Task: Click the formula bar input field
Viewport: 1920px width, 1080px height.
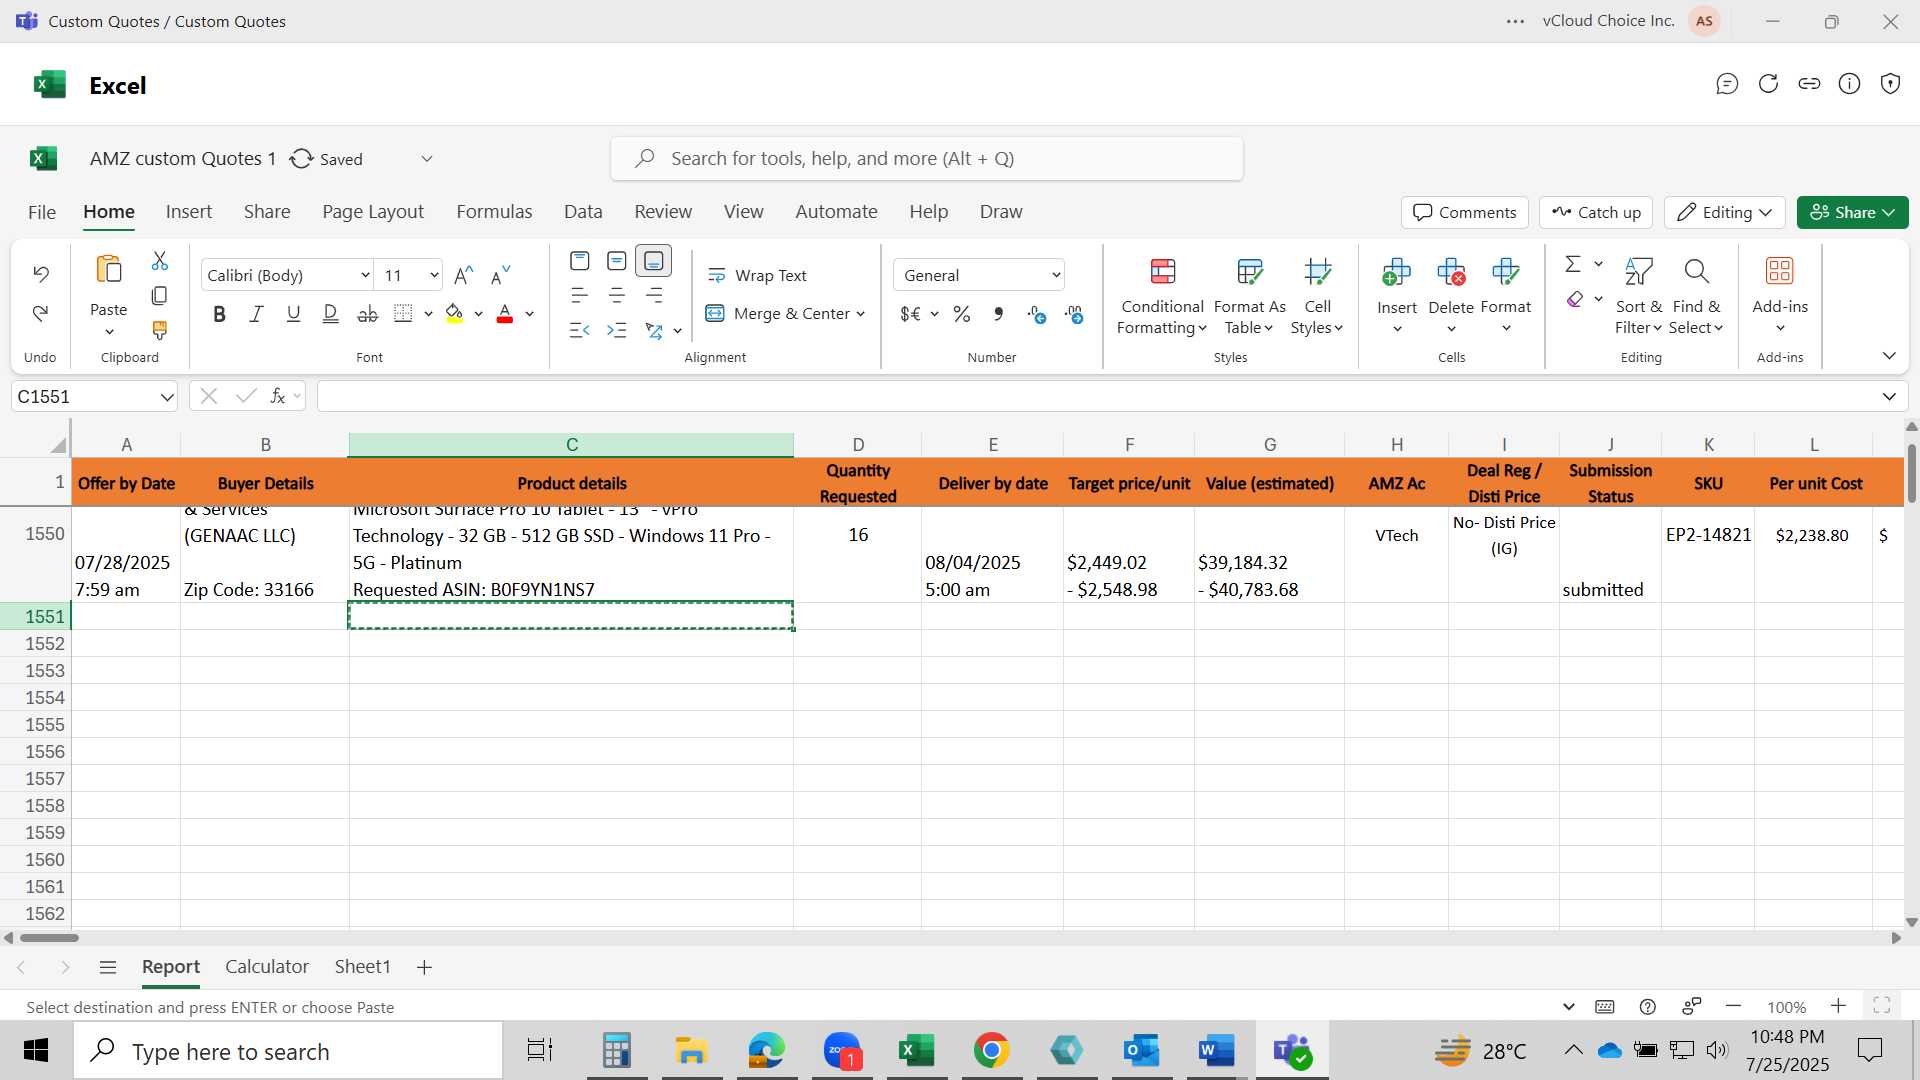Action: pyautogui.click(x=1095, y=397)
